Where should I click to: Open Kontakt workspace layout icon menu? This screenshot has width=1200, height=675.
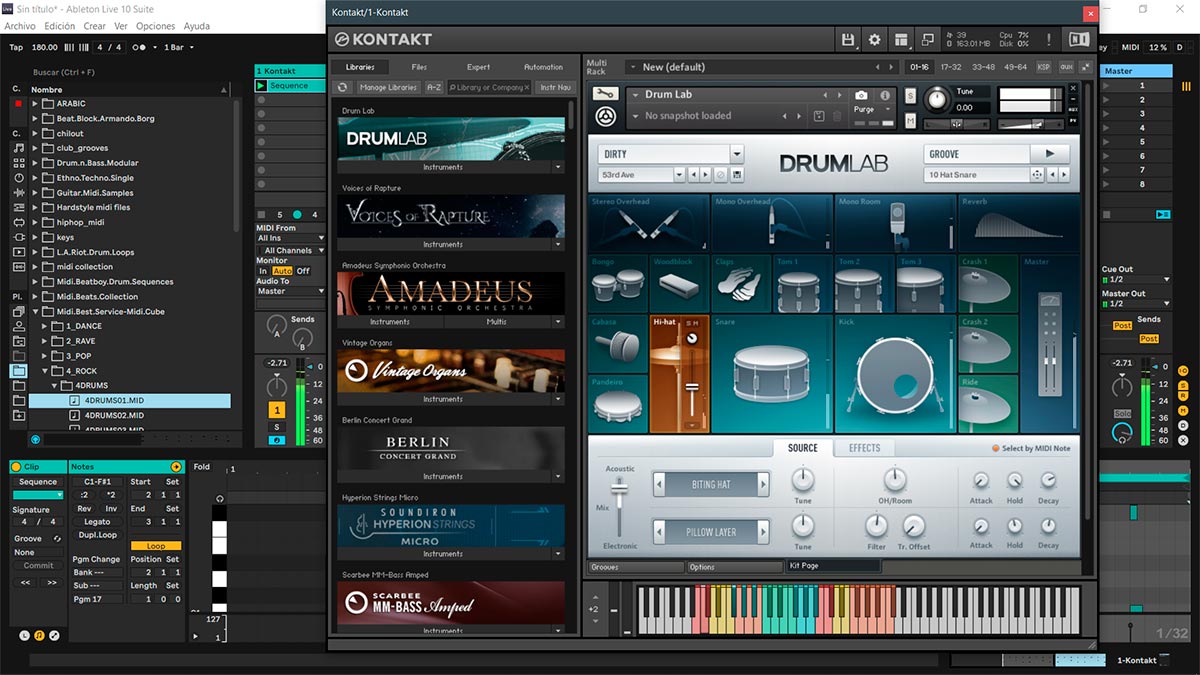pyautogui.click(x=902, y=39)
